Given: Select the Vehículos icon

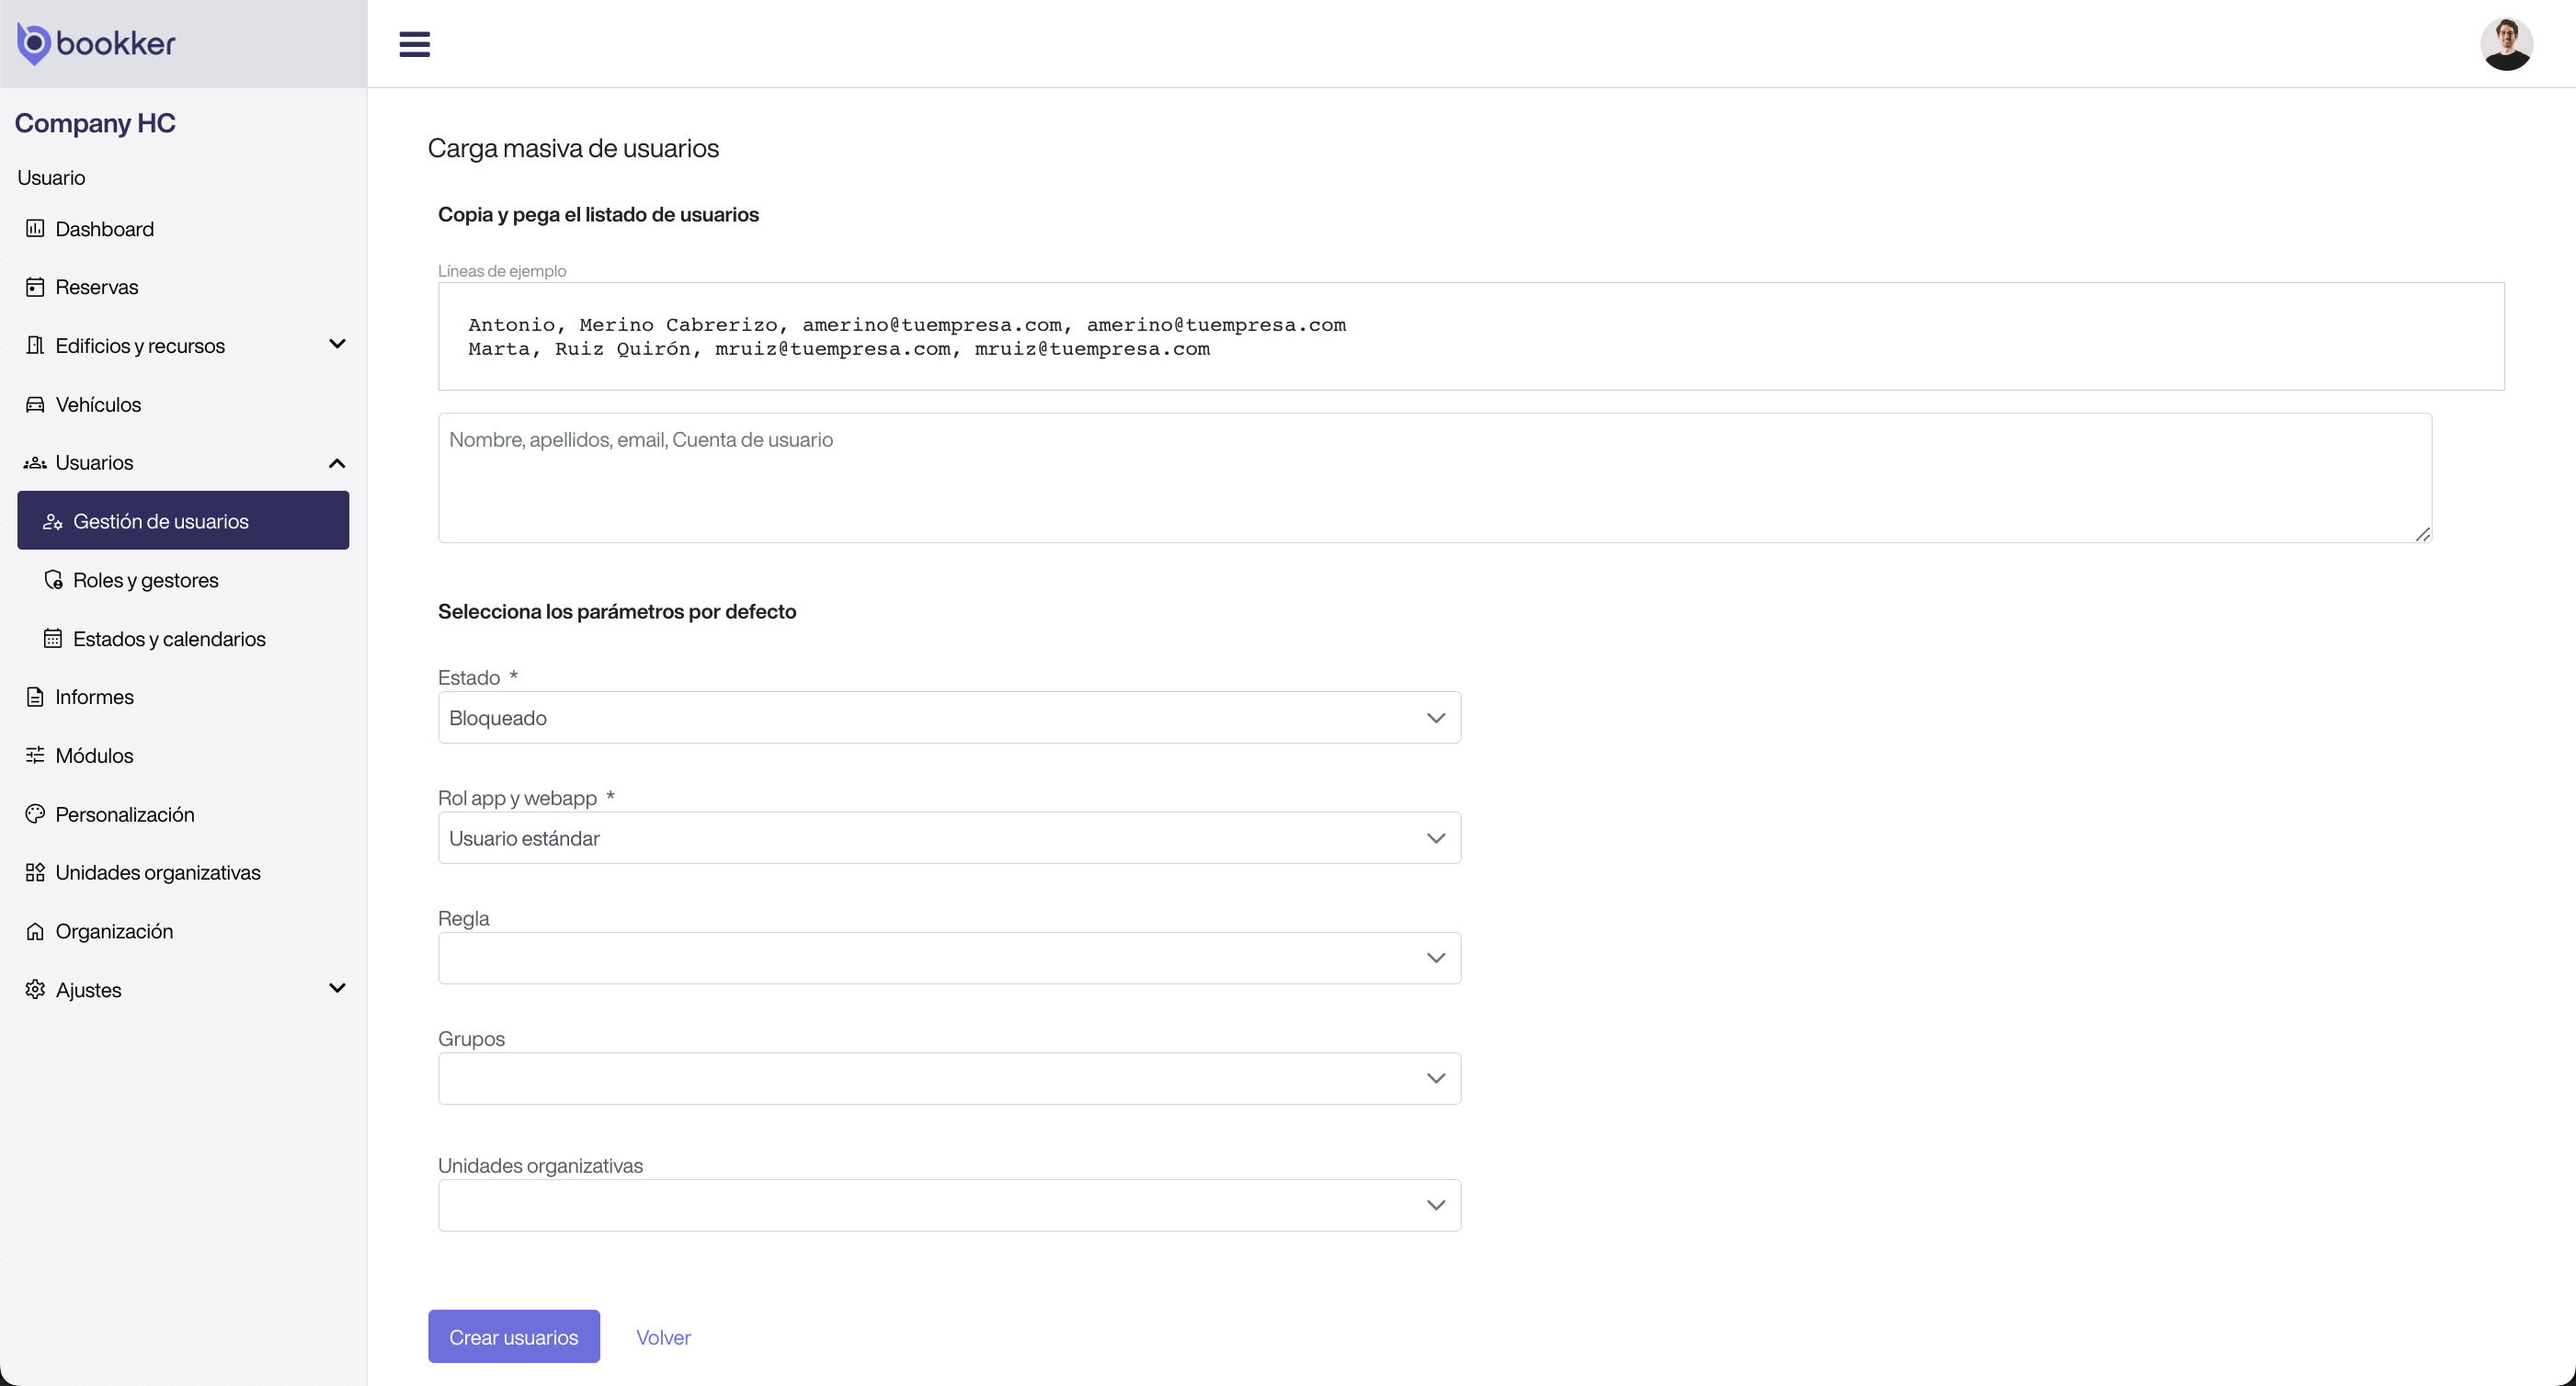Looking at the screenshot, I should [36, 404].
